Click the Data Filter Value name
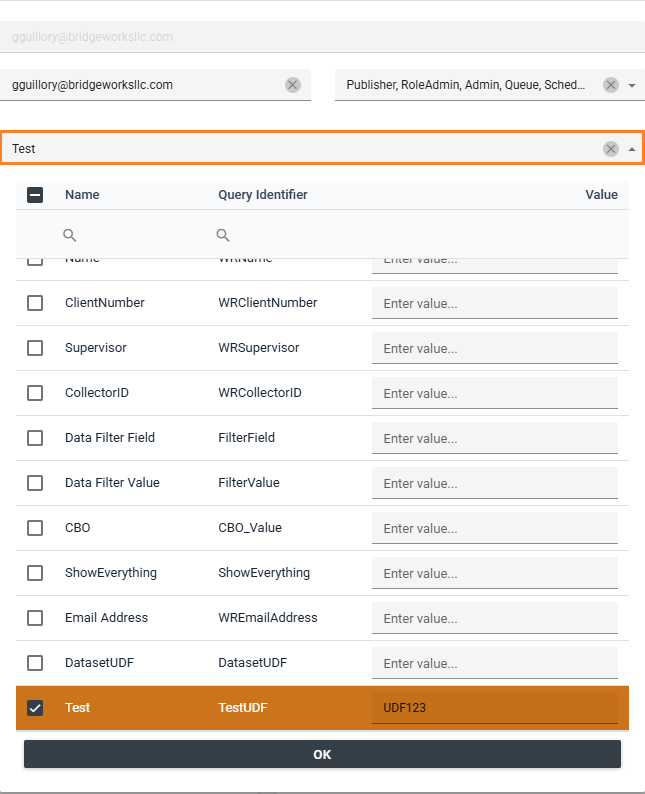 (x=112, y=483)
